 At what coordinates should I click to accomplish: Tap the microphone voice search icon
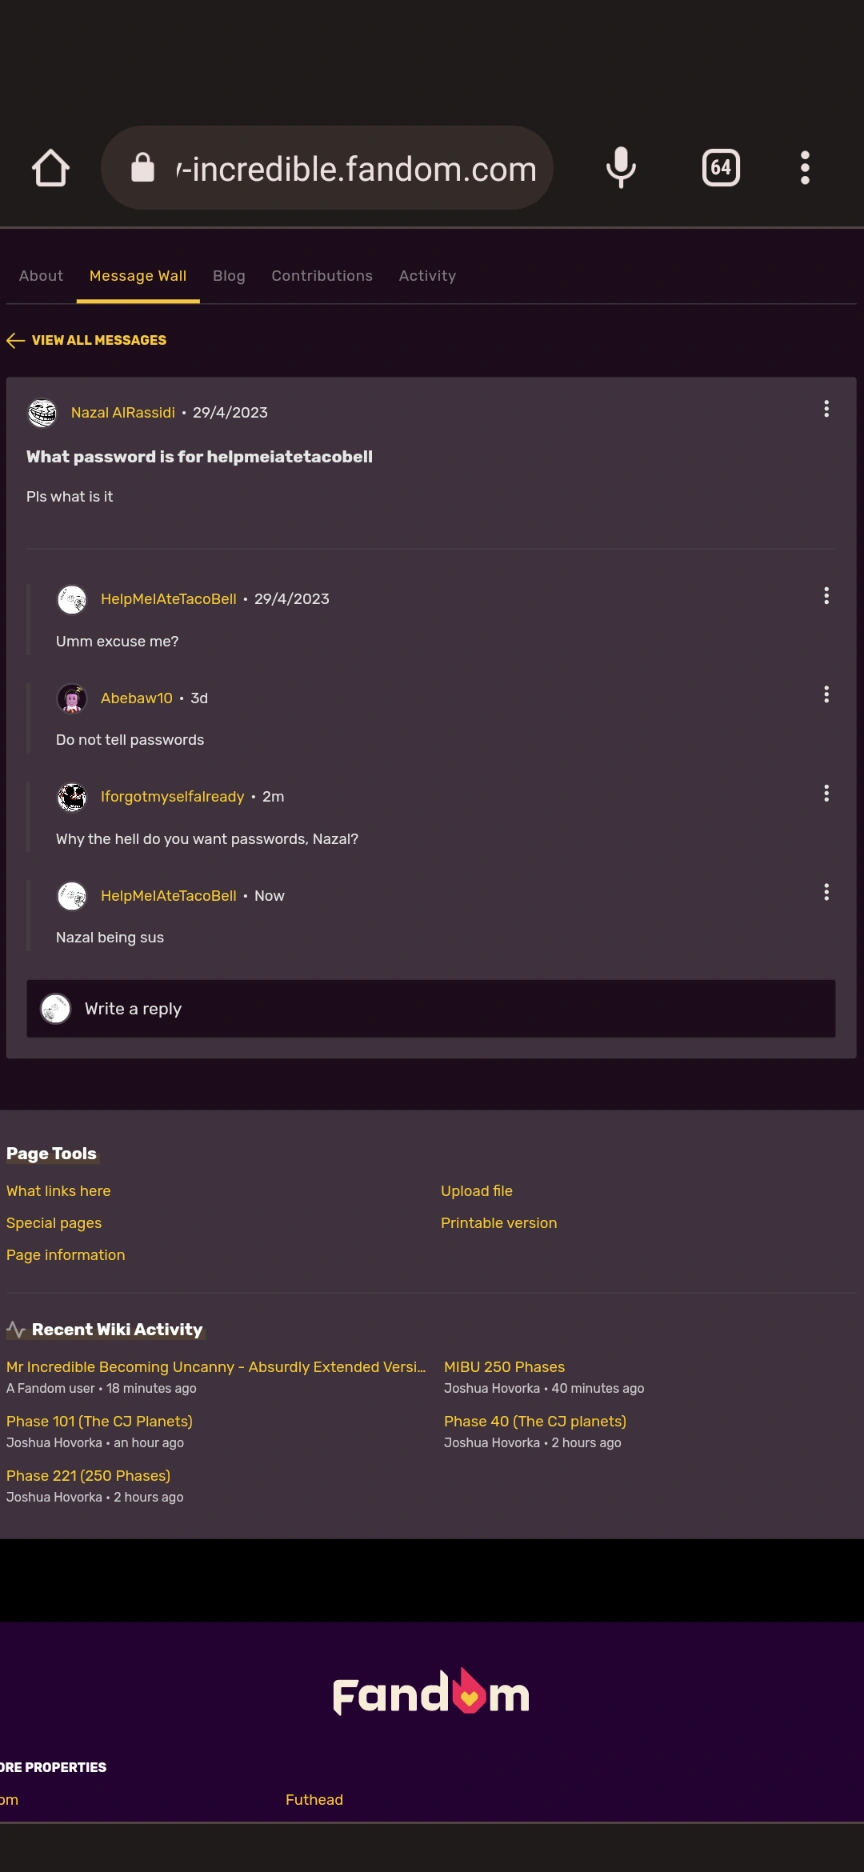pyautogui.click(x=621, y=168)
